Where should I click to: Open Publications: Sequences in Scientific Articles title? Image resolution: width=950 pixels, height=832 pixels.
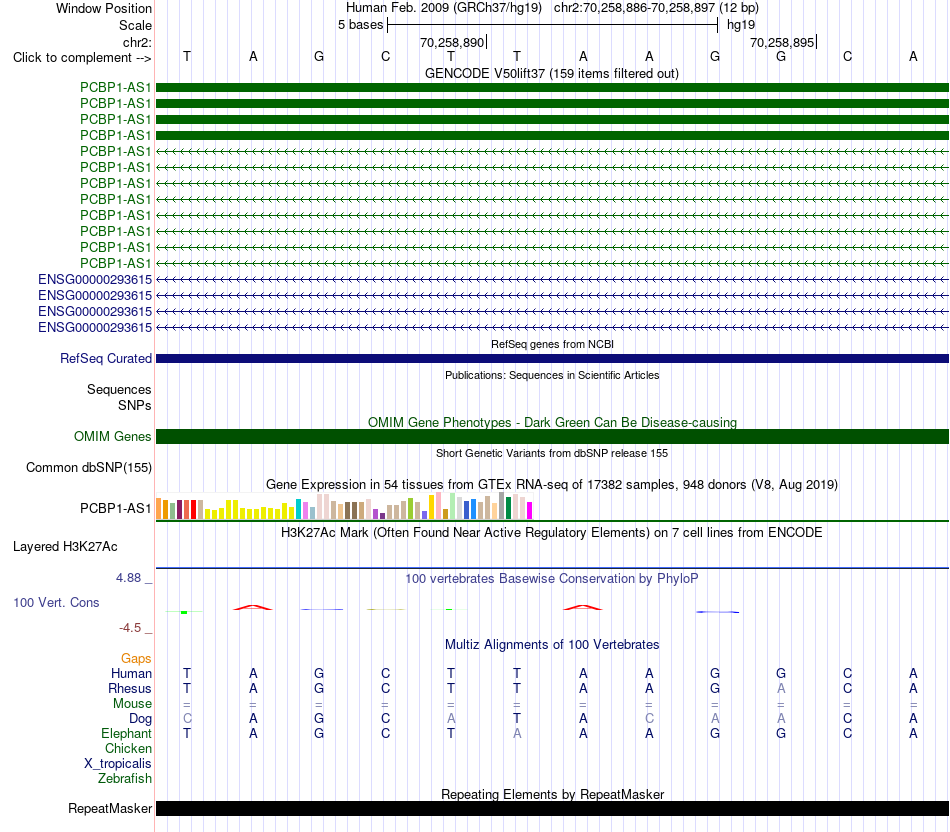552,375
